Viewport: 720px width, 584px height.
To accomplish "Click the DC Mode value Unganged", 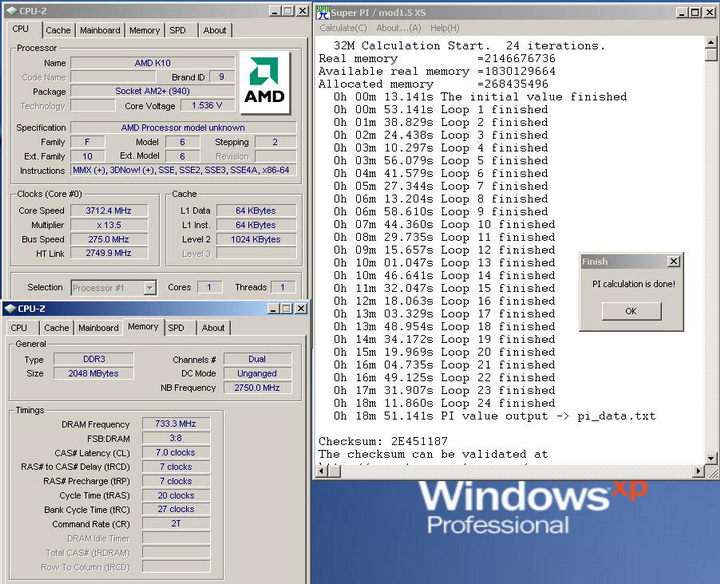I will (x=257, y=373).
